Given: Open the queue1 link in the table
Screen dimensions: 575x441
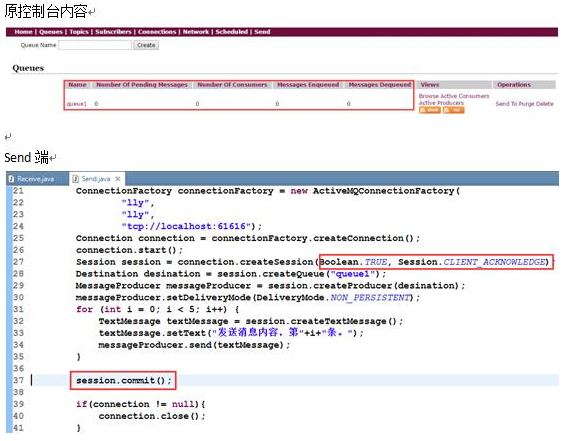Looking at the screenshot, I should click(x=77, y=104).
